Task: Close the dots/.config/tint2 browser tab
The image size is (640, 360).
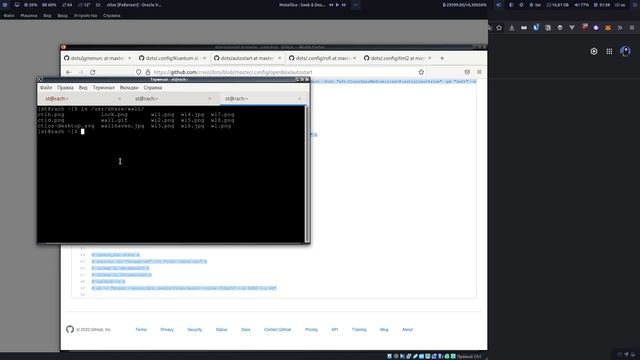Action: point(429,58)
